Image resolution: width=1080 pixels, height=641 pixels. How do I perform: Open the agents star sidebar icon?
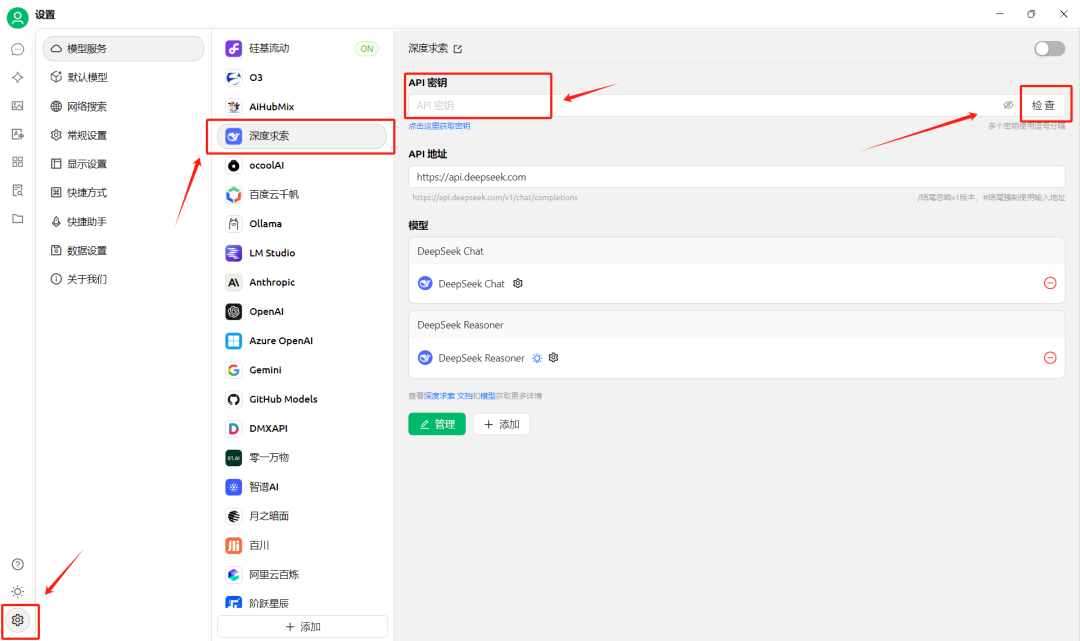(x=18, y=78)
